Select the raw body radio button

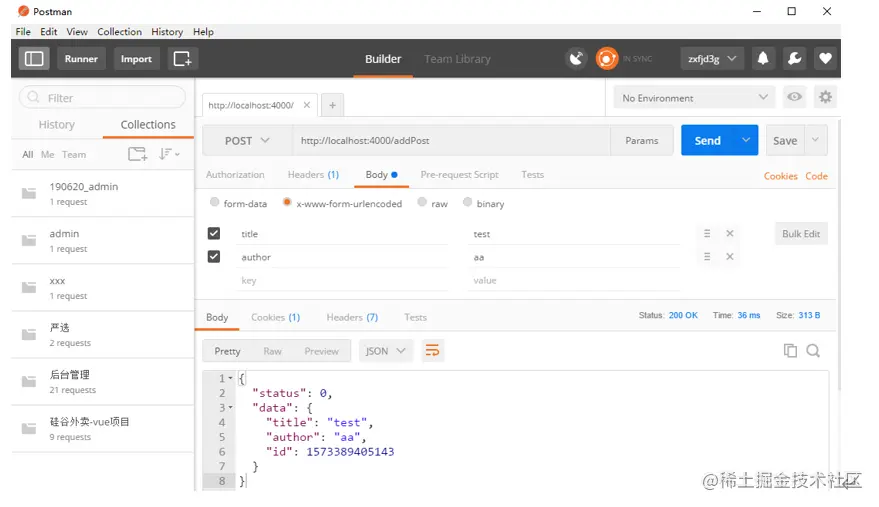422,202
